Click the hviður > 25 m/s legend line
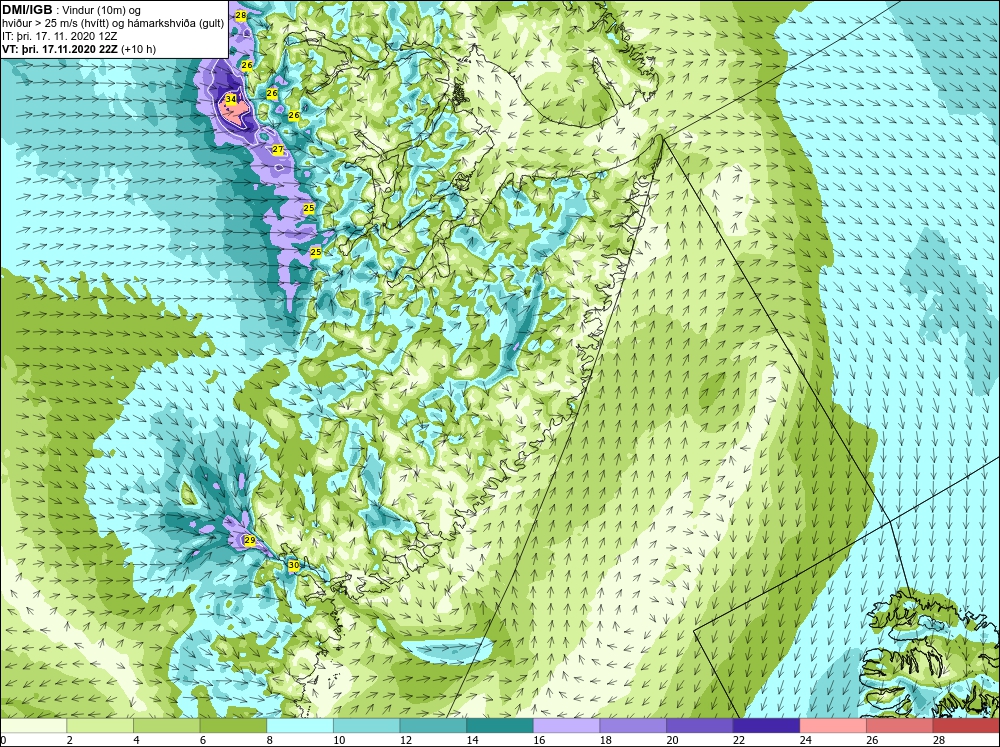The image size is (1000, 747). tap(113, 24)
